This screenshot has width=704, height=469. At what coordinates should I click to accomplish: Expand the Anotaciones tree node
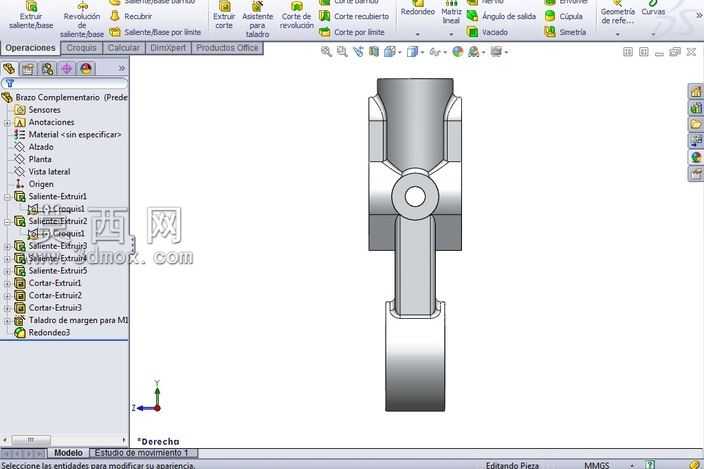[7, 123]
